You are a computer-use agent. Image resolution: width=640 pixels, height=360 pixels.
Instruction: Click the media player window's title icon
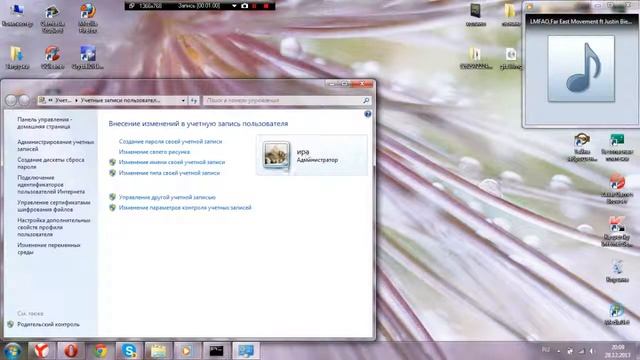click(x=530, y=6)
